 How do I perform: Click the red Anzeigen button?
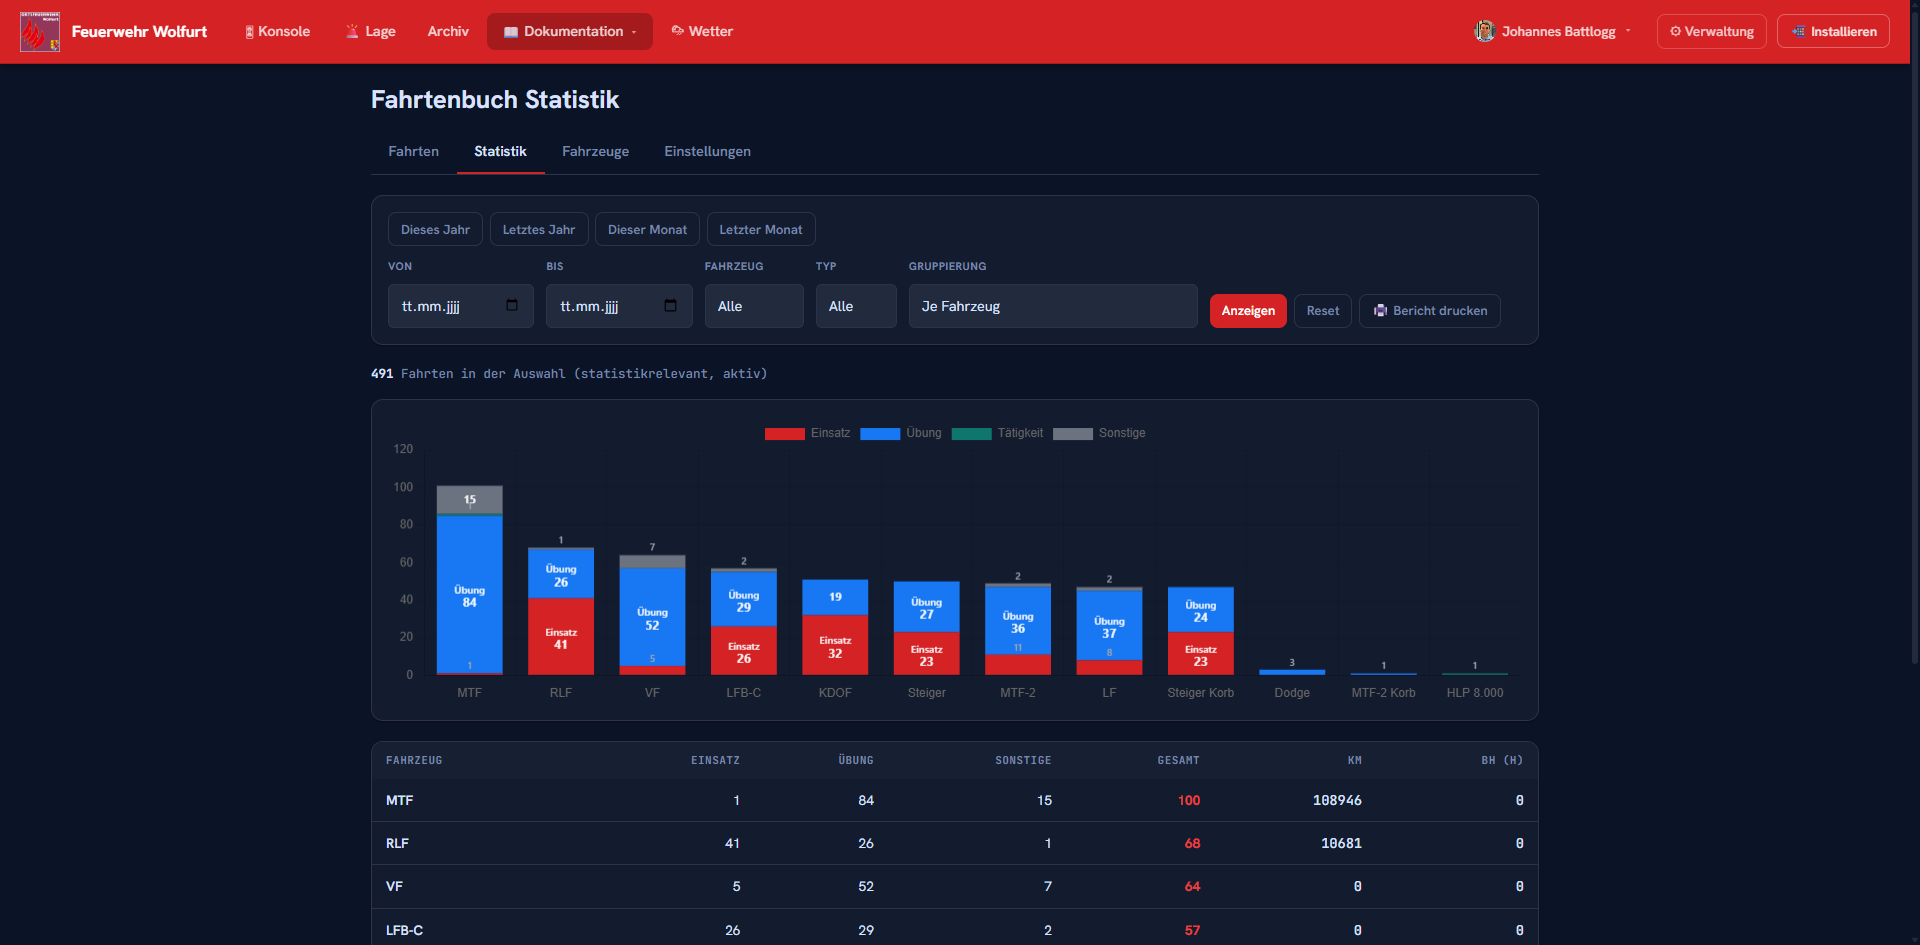(x=1248, y=311)
